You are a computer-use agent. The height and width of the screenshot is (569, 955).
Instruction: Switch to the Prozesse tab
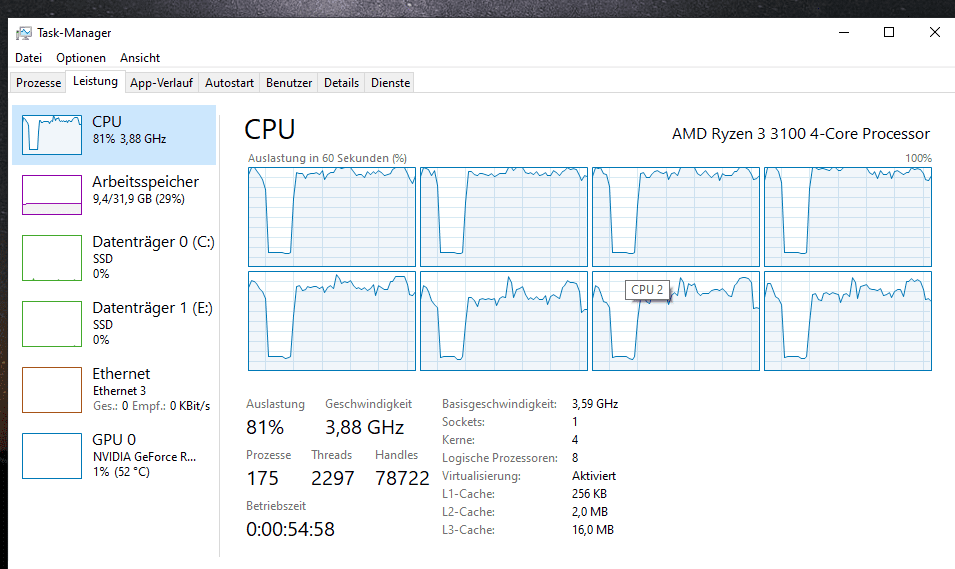click(x=39, y=83)
